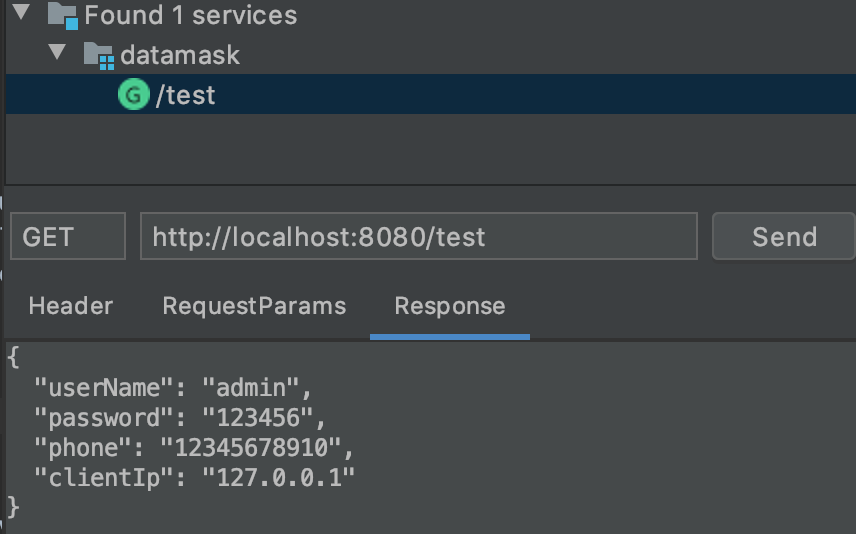Select the datamask label in the tree
Viewport: 856px width, 534px height.
pyautogui.click(x=180, y=55)
